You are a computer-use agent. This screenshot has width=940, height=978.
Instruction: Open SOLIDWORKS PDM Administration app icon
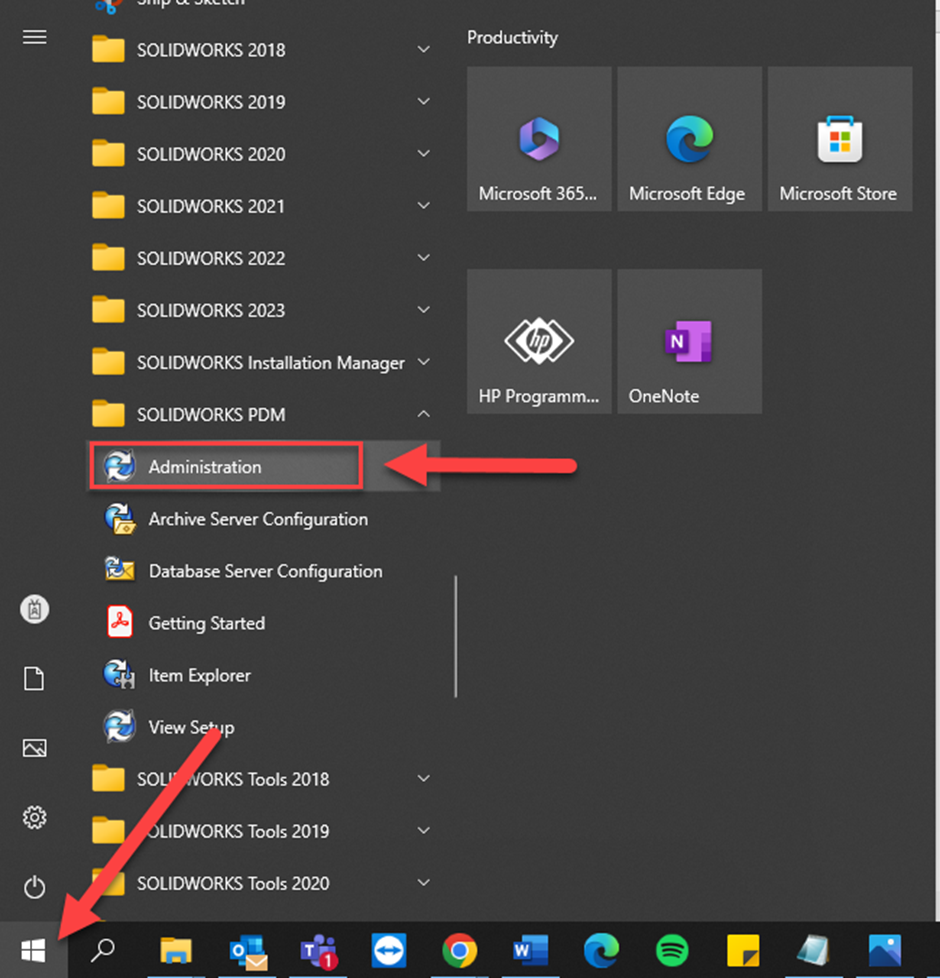(x=119, y=466)
